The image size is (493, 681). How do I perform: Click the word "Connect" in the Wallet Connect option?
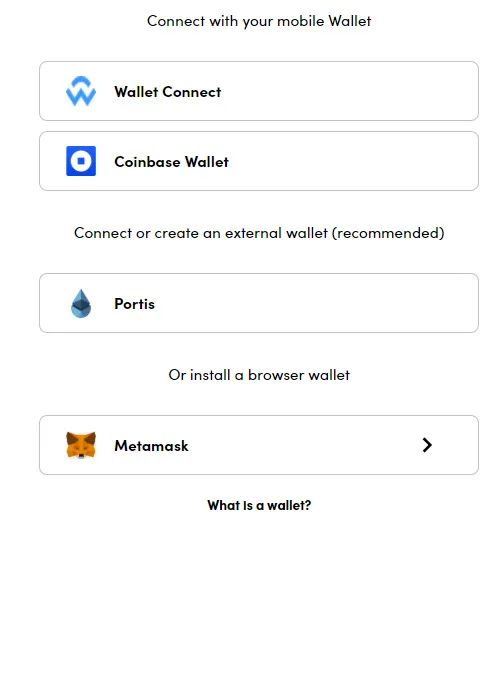click(192, 92)
